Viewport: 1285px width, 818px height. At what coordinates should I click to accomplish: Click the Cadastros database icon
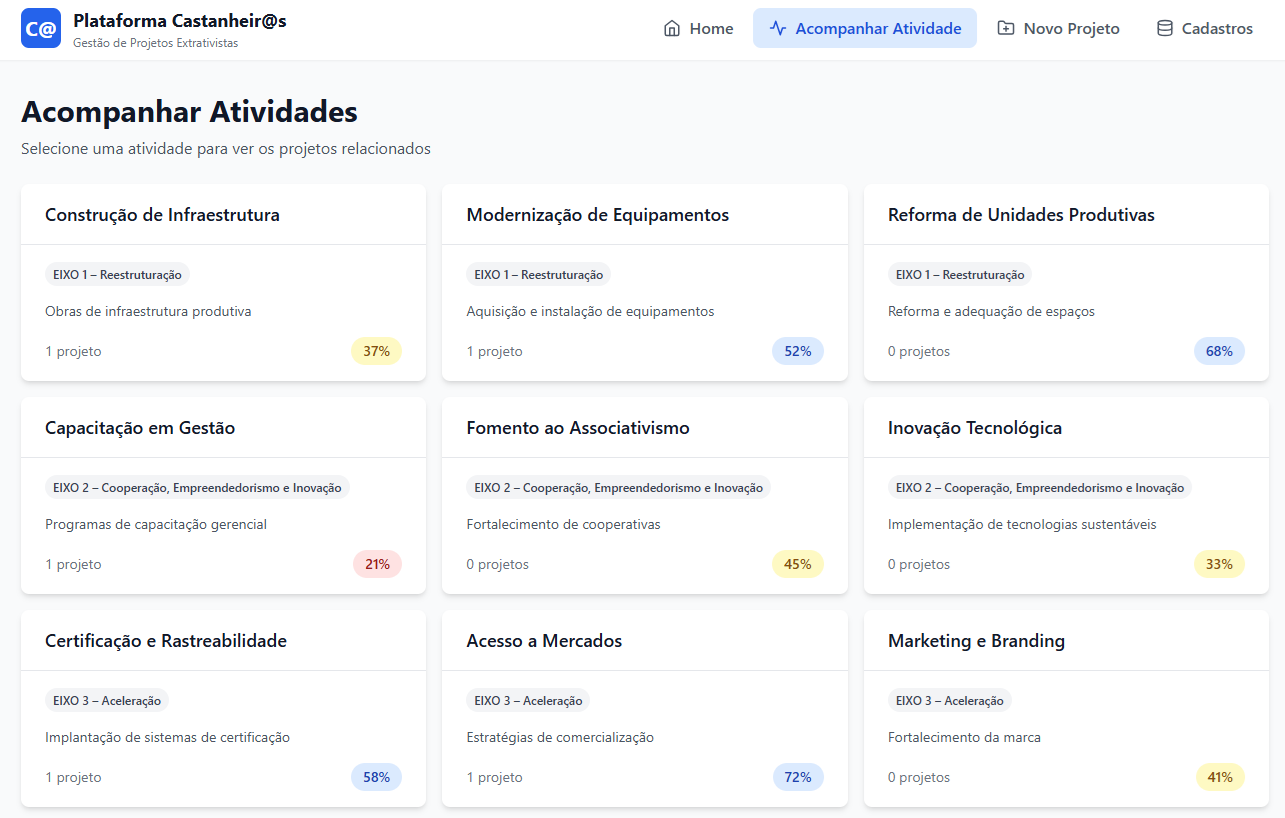(x=1164, y=28)
